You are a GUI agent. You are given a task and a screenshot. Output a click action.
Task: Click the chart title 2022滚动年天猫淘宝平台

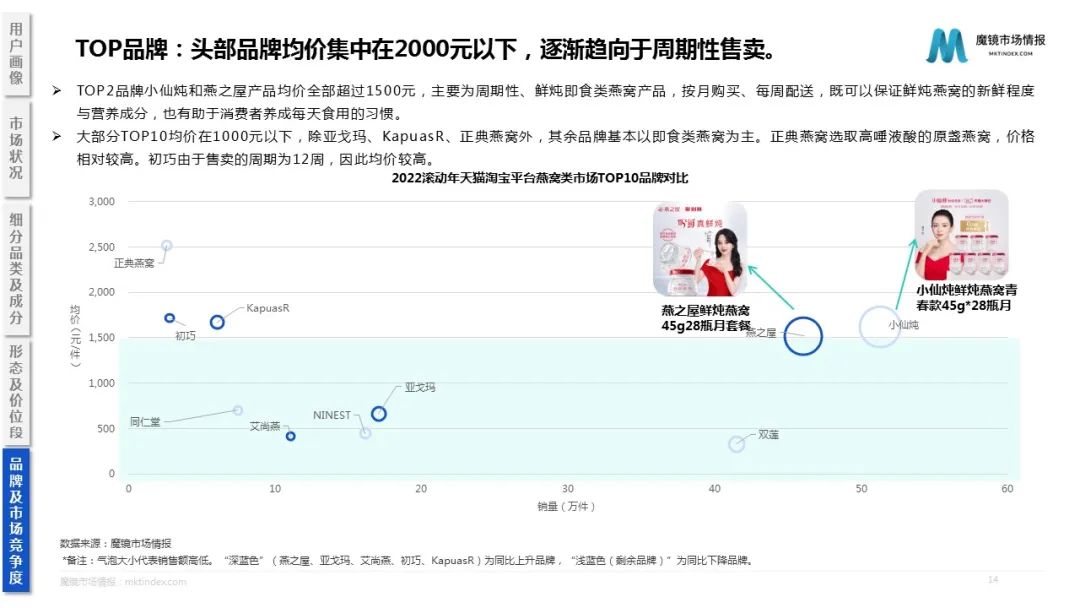tap(540, 178)
